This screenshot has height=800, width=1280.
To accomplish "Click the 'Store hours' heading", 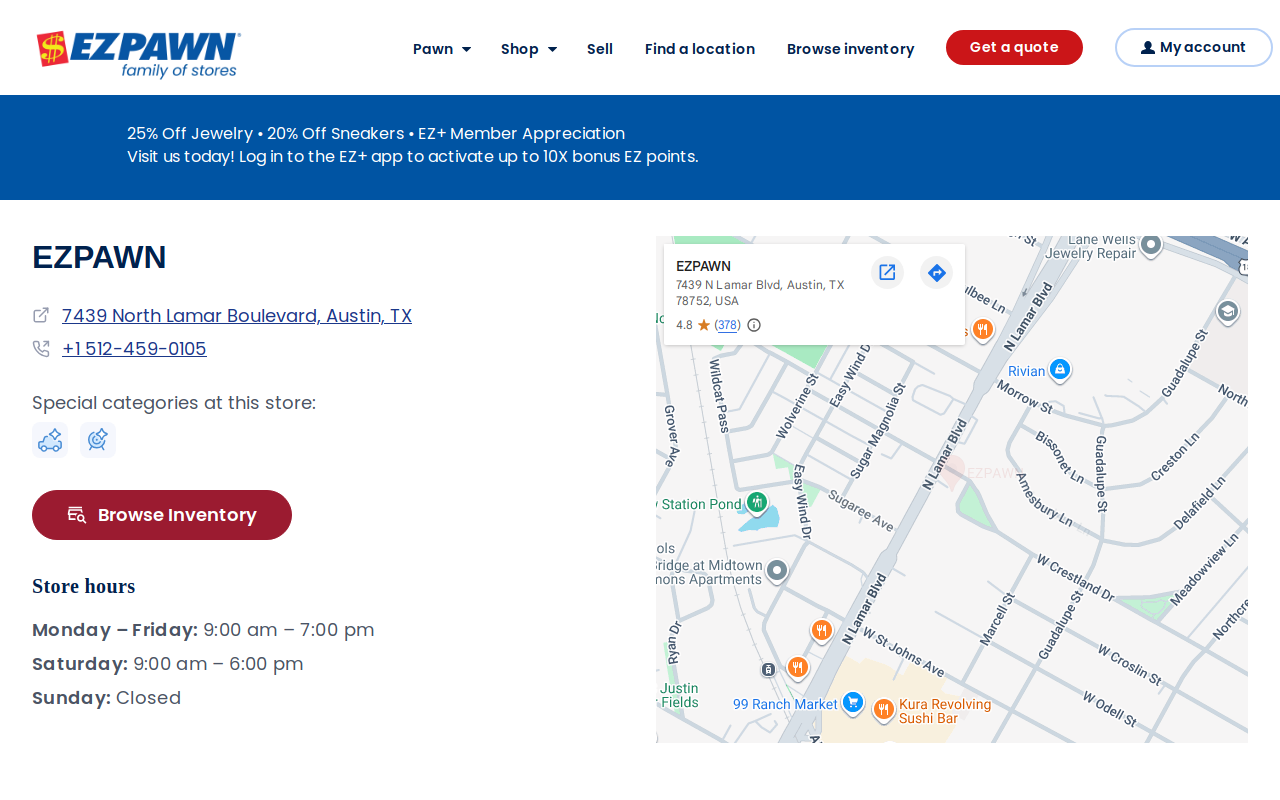I will [84, 586].
